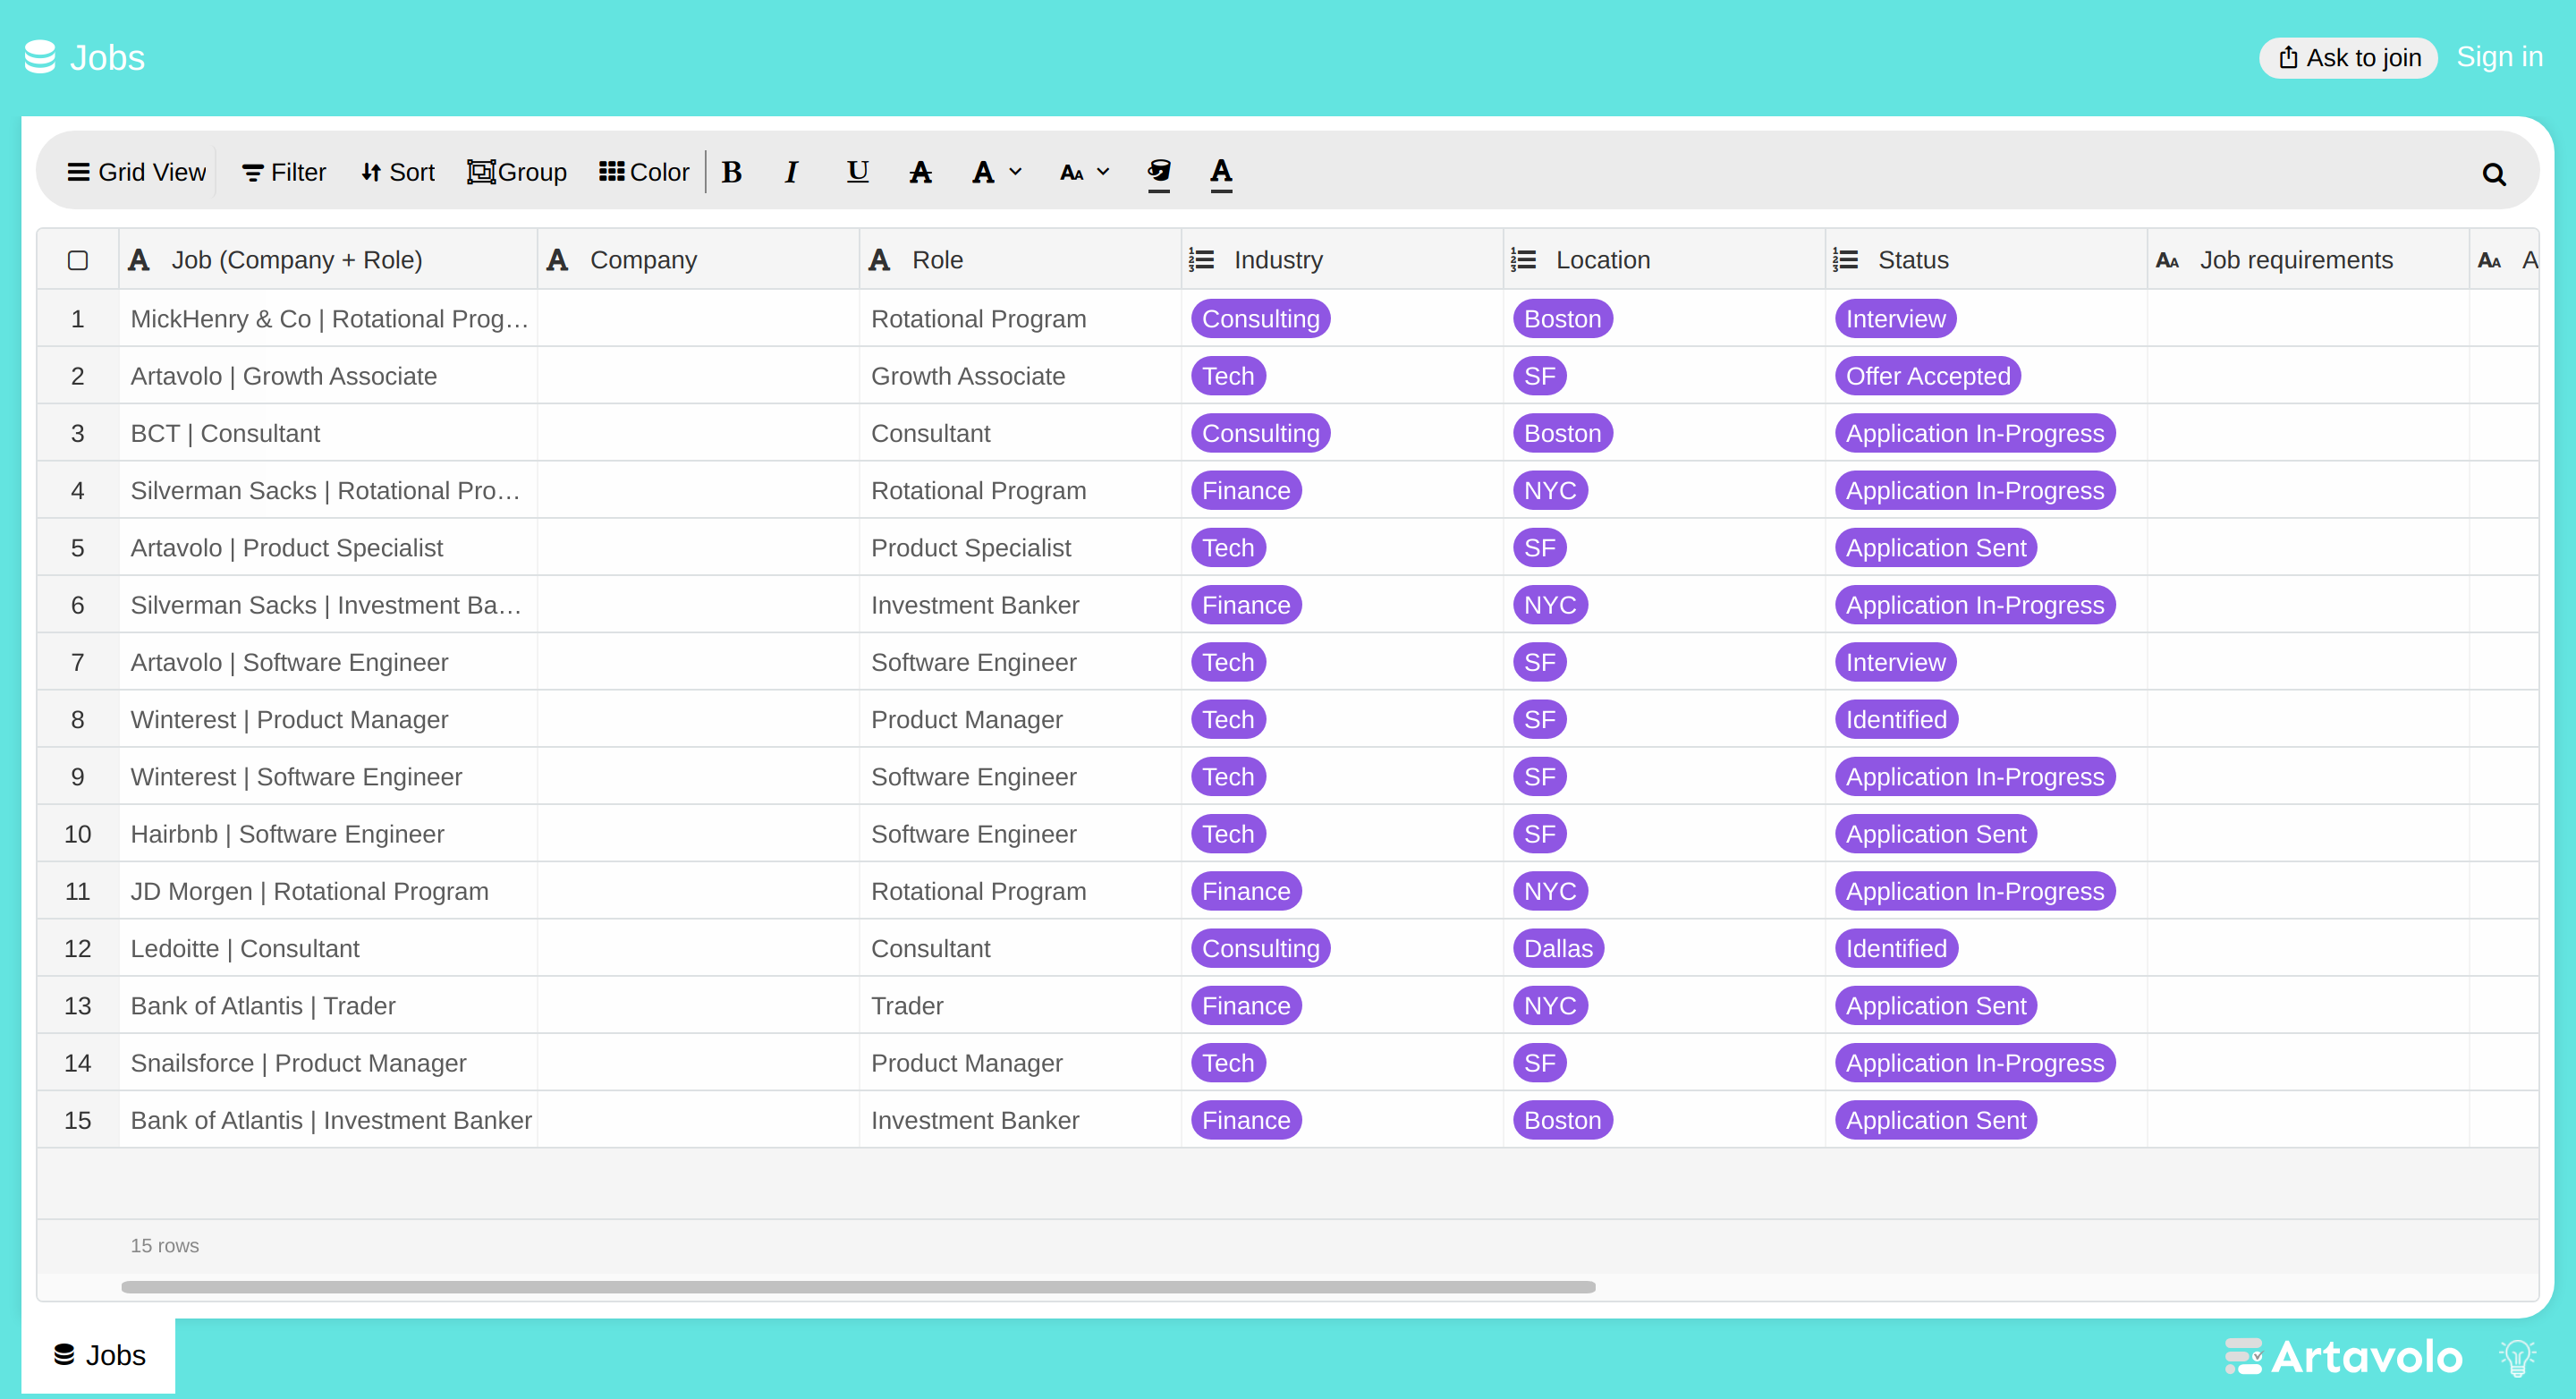Open the Group options
The image size is (2576, 1399).
[517, 172]
